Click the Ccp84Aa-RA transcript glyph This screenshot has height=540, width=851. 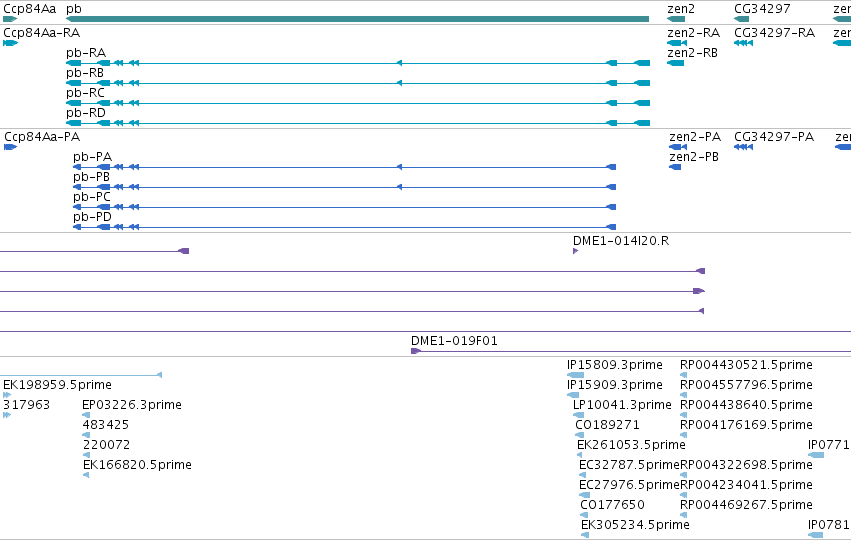pyautogui.click(x=10, y=43)
